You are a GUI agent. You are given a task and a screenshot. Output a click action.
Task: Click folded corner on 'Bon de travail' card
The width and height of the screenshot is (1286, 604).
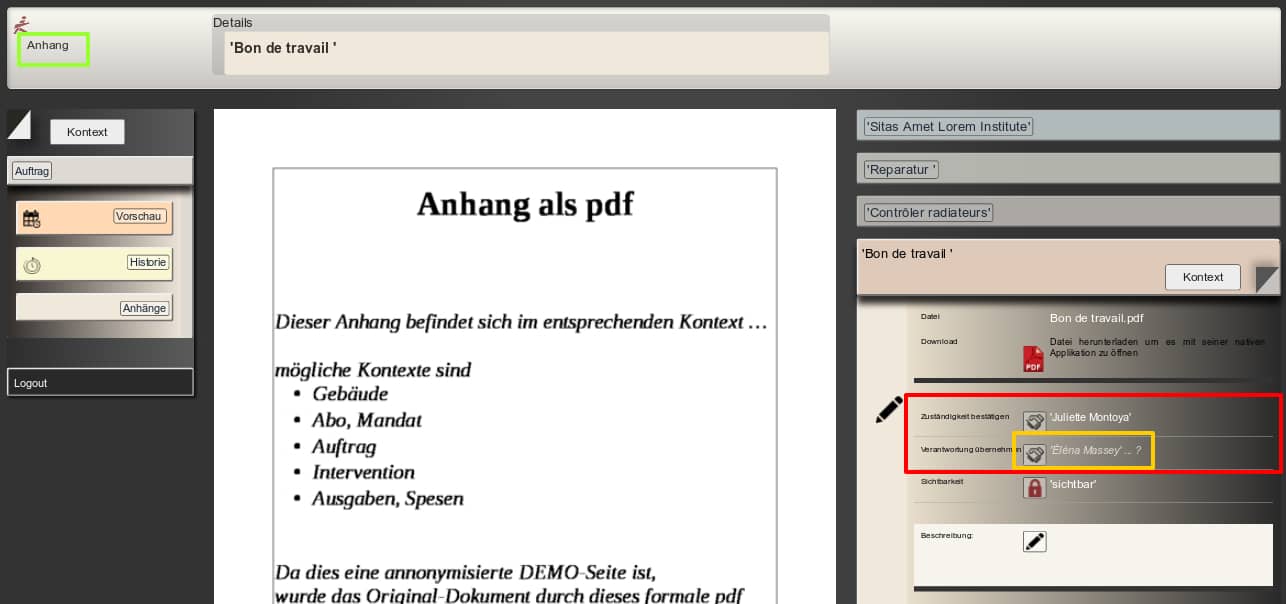[1266, 279]
